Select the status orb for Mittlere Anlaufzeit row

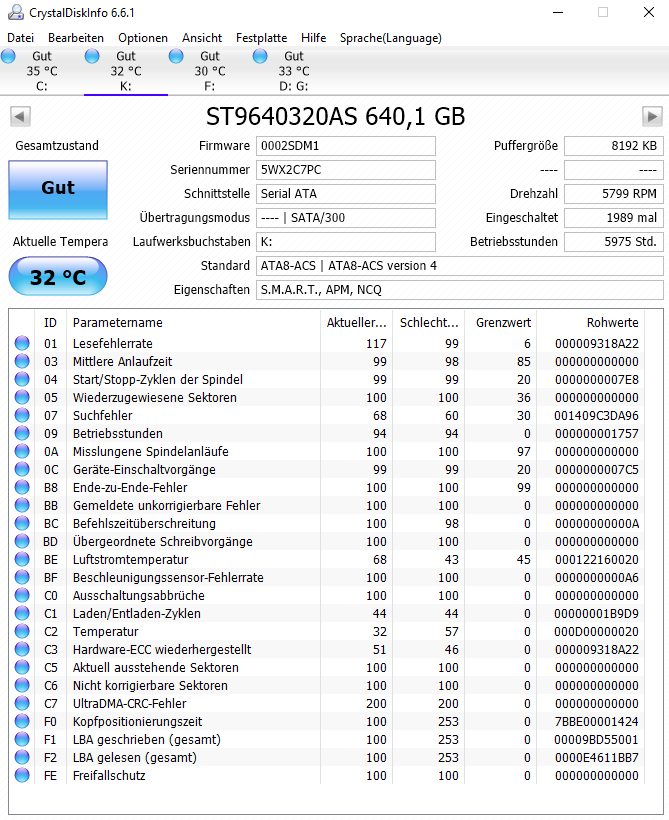tap(22, 361)
